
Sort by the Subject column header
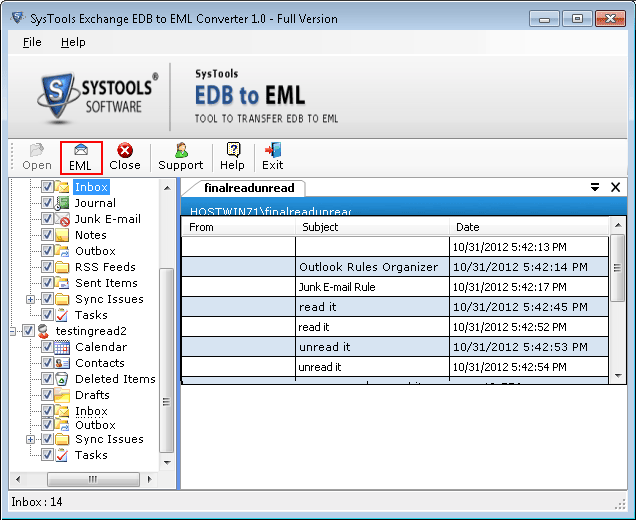click(372, 227)
